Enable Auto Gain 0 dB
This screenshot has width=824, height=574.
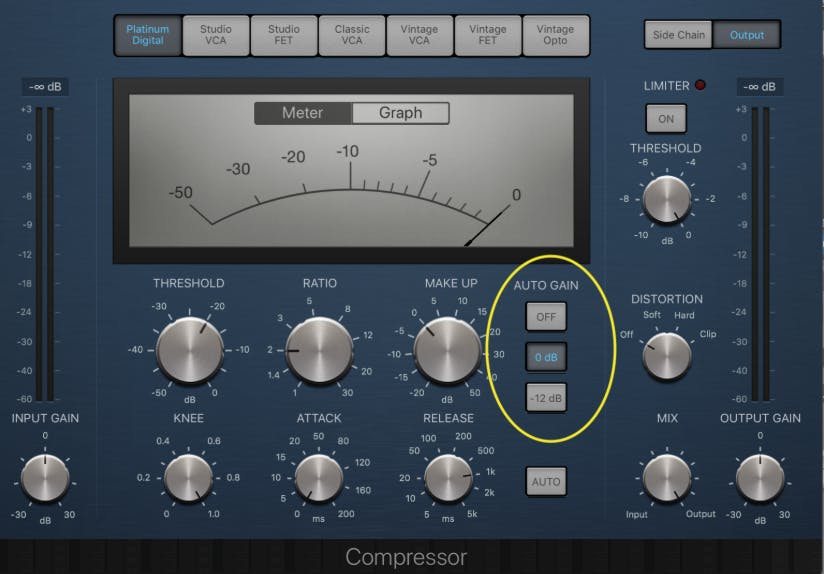pyautogui.click(x=546, y=358)
